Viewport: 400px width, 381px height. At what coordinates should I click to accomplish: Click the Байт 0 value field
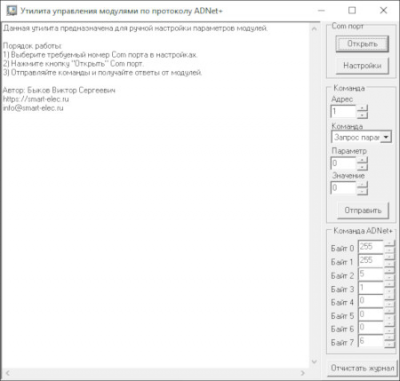pyautogui.click(x=371, y=247)
